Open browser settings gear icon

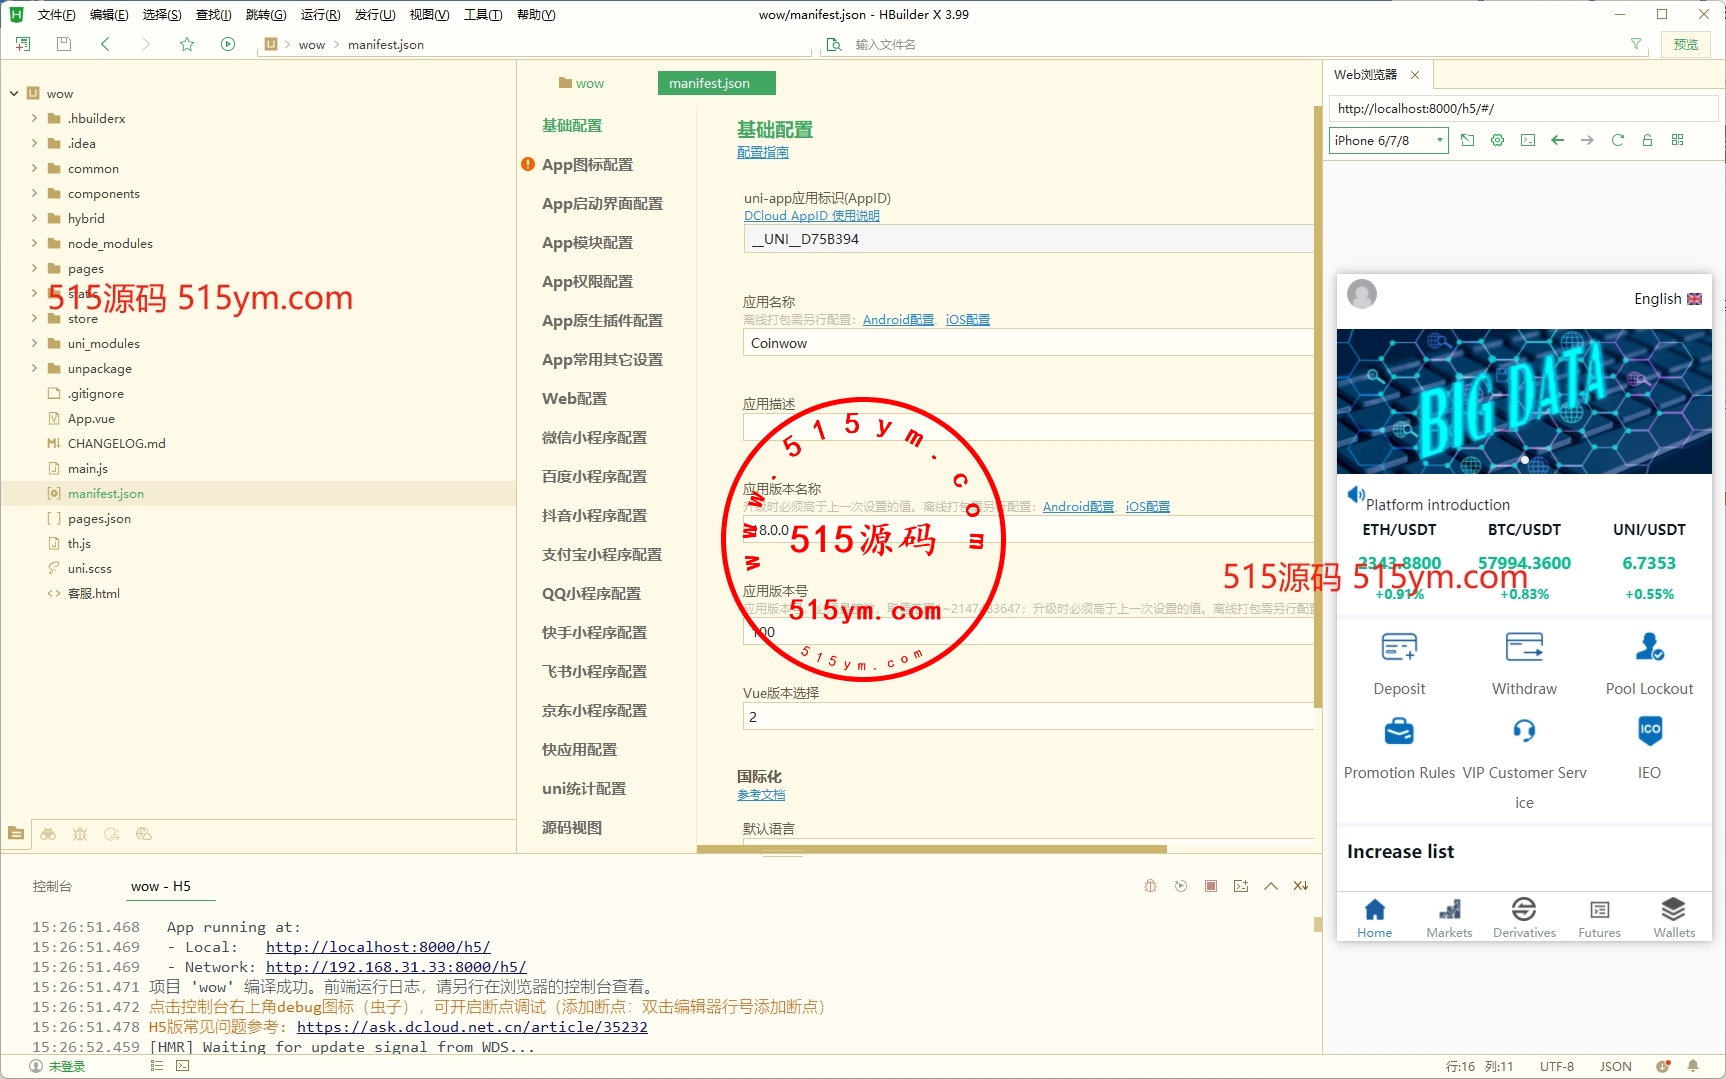(x=1497, y=140)
